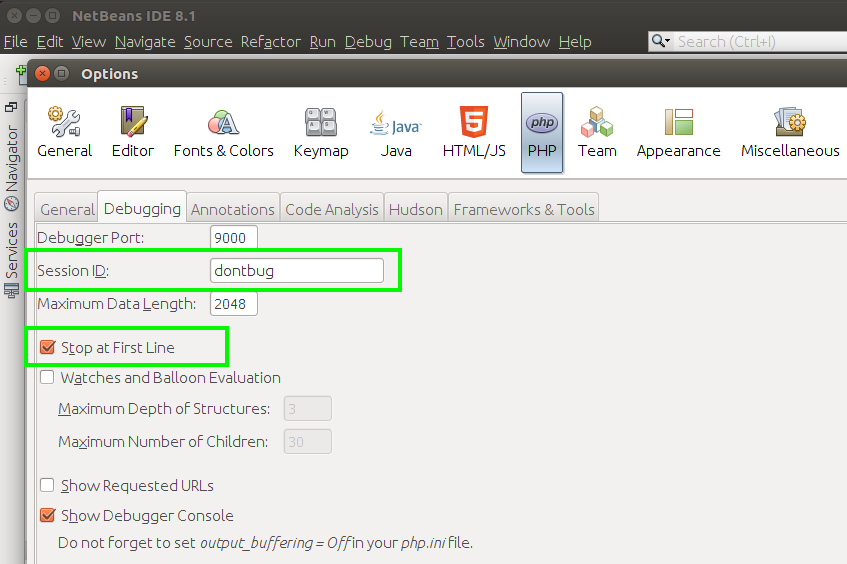This screenshot has width=847, height=564.
Task: Click the Session ID field
Action: point(297,270)
